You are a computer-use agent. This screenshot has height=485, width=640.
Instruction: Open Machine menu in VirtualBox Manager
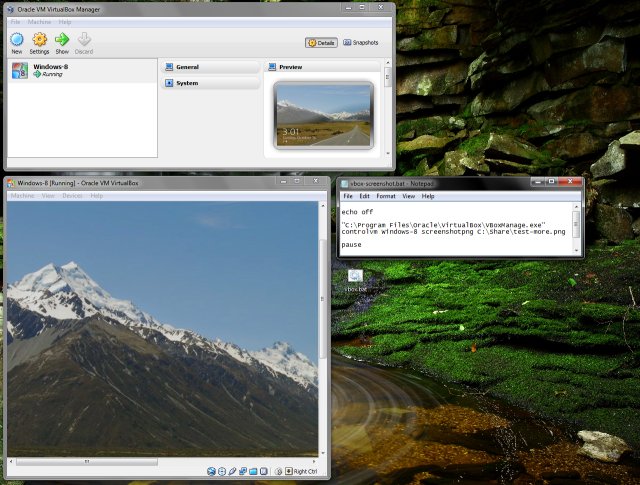tap(40, 22)
